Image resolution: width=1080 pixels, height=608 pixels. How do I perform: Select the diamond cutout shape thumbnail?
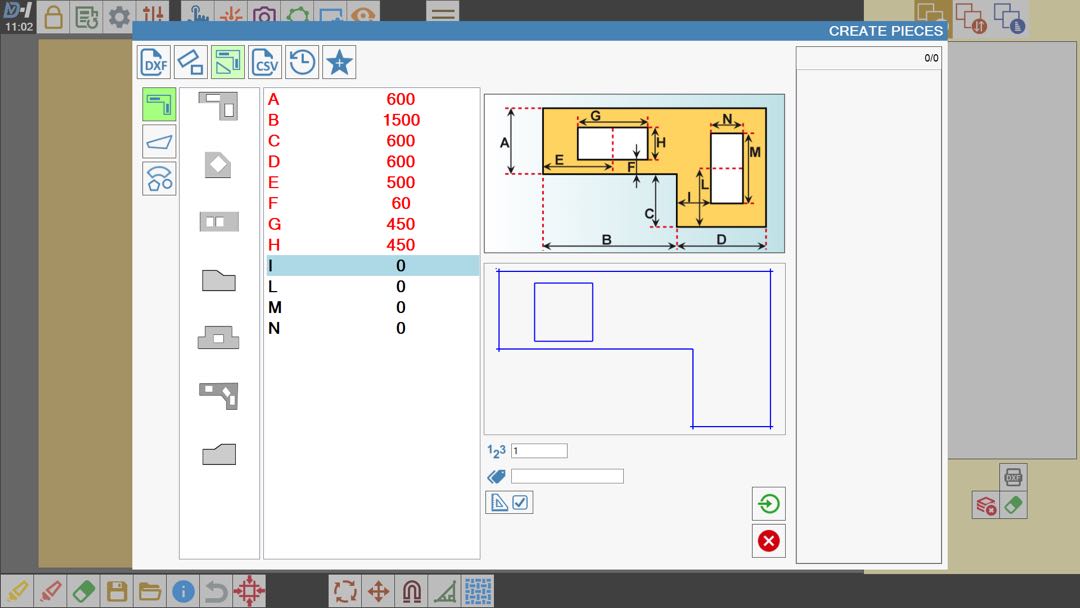coord(218,165)
